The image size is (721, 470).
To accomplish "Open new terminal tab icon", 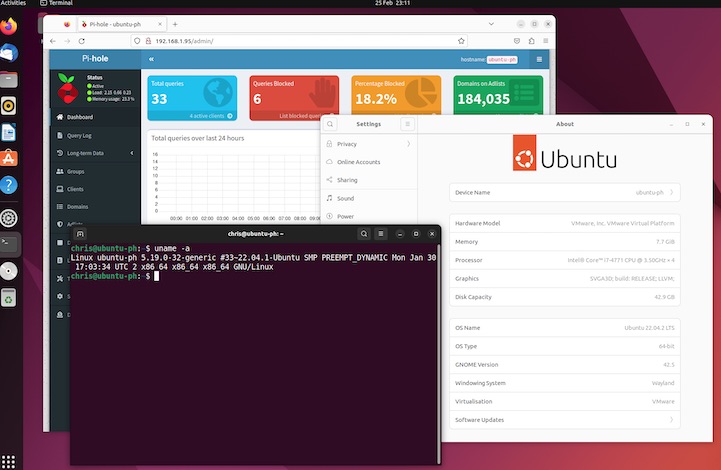I will pyautogui.click(x=81, y=233).
